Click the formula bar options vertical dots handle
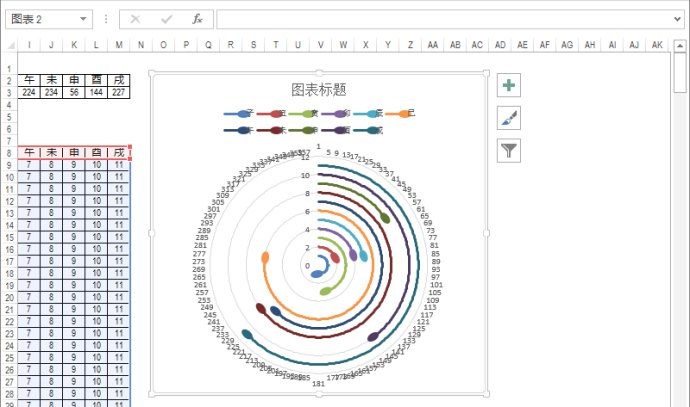Screen dimensions: 690x407 106,19
